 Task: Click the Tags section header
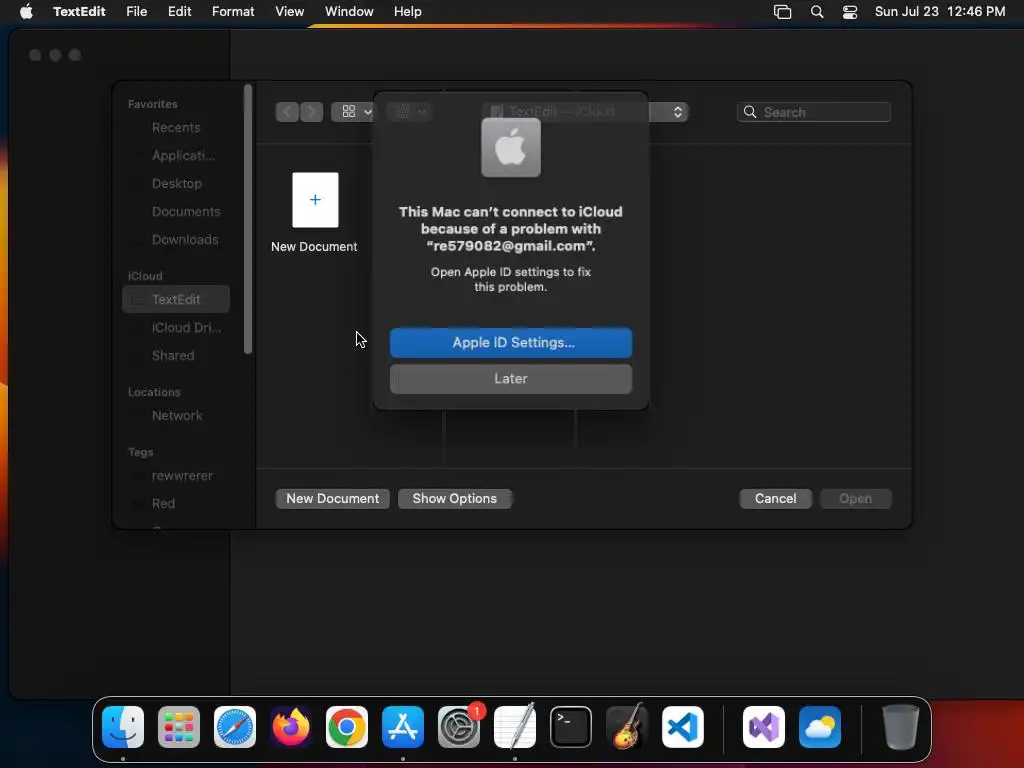pos(140,452)
